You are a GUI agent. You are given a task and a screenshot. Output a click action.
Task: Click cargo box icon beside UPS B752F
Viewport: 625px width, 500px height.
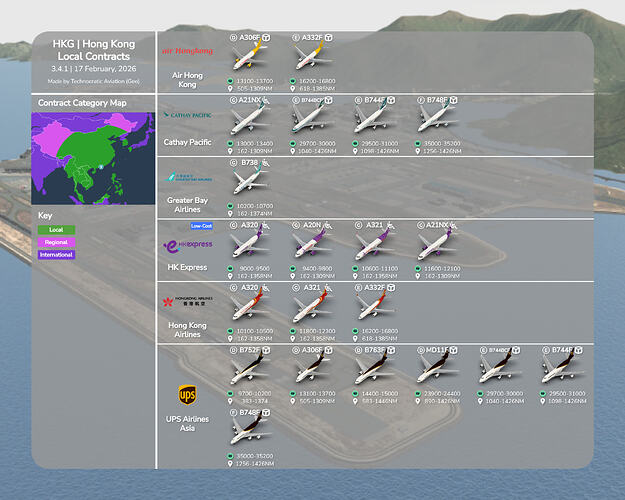pyautogui.click(x=266, y=350)
